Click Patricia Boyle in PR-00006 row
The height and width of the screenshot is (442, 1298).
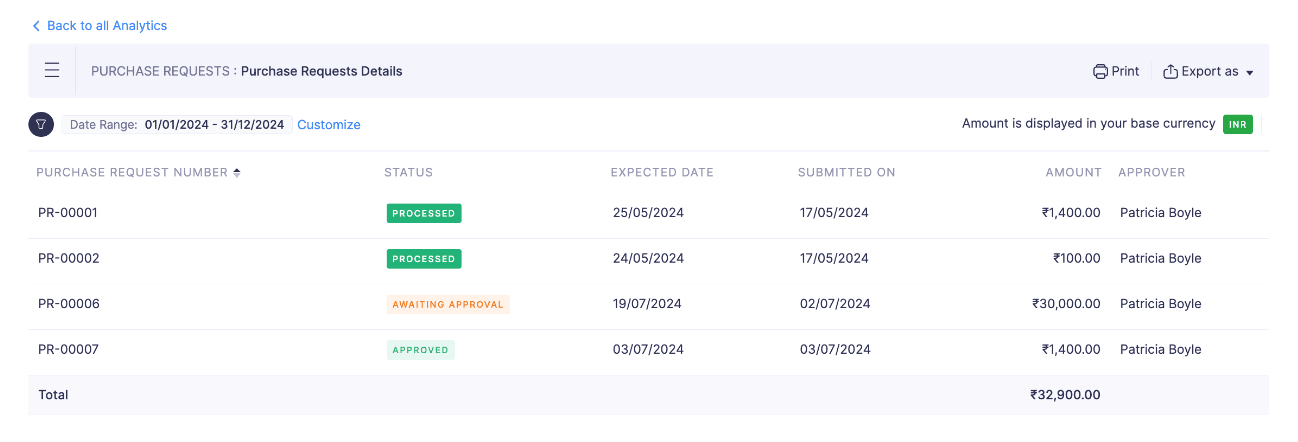click(x=1161, y=304)
